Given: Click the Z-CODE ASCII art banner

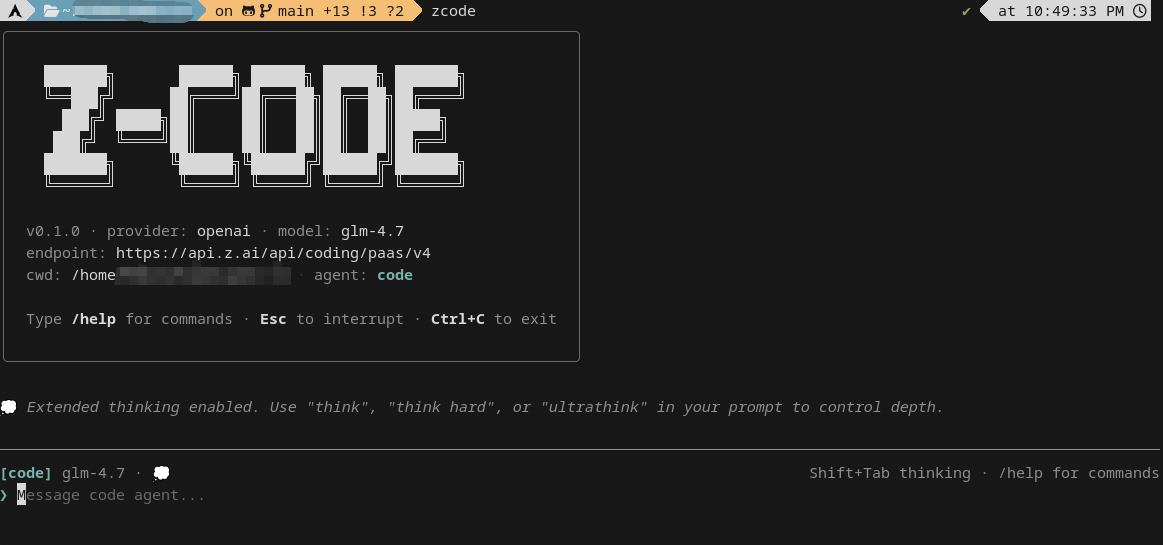Looking at the screenshot, I should point(254,125).
